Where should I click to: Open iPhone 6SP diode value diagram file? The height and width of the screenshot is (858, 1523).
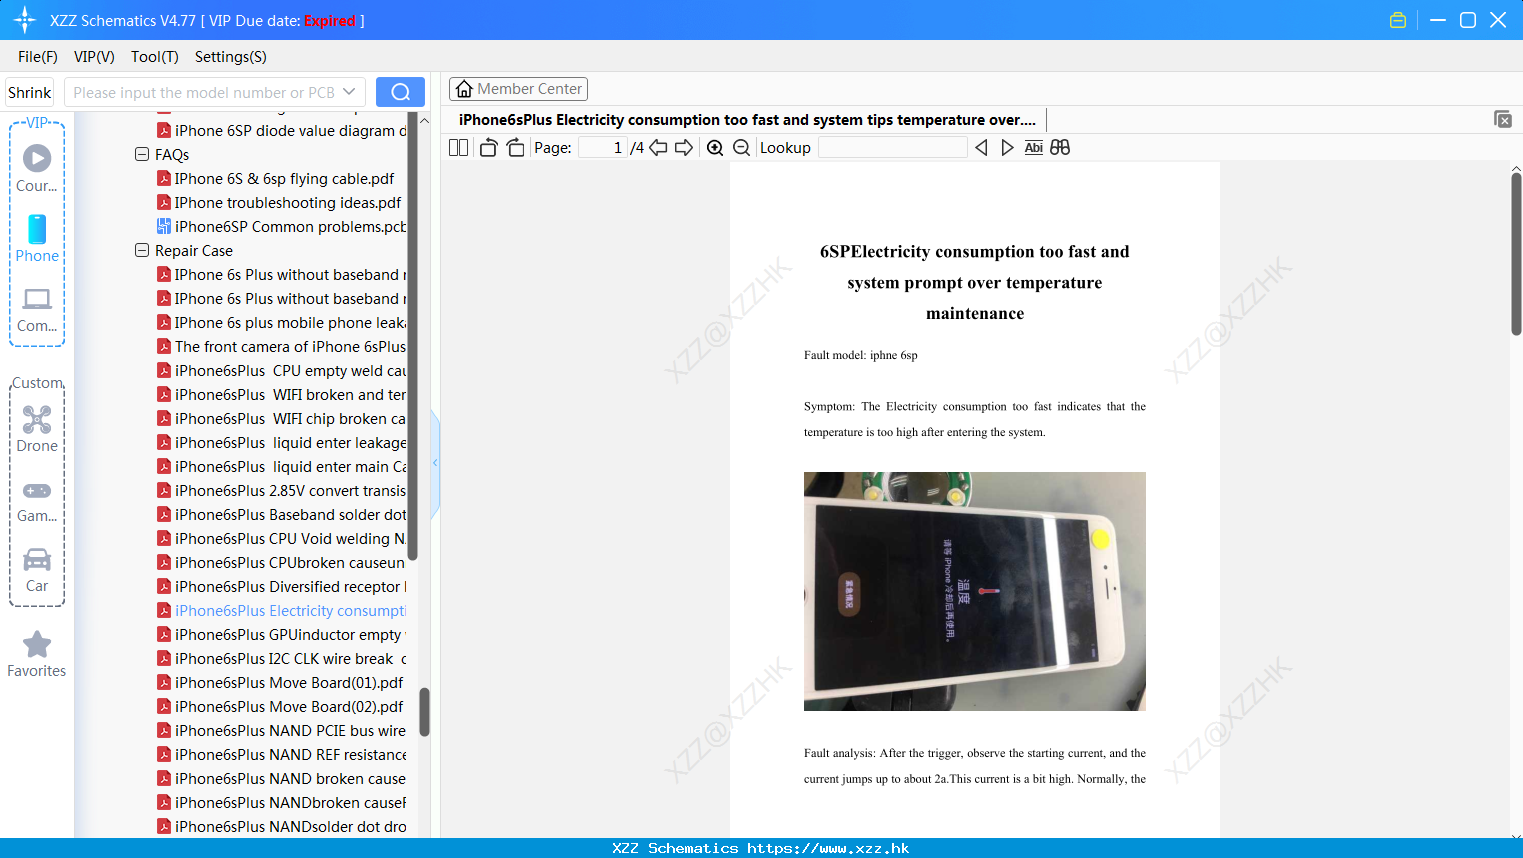[x=282, y=130]
